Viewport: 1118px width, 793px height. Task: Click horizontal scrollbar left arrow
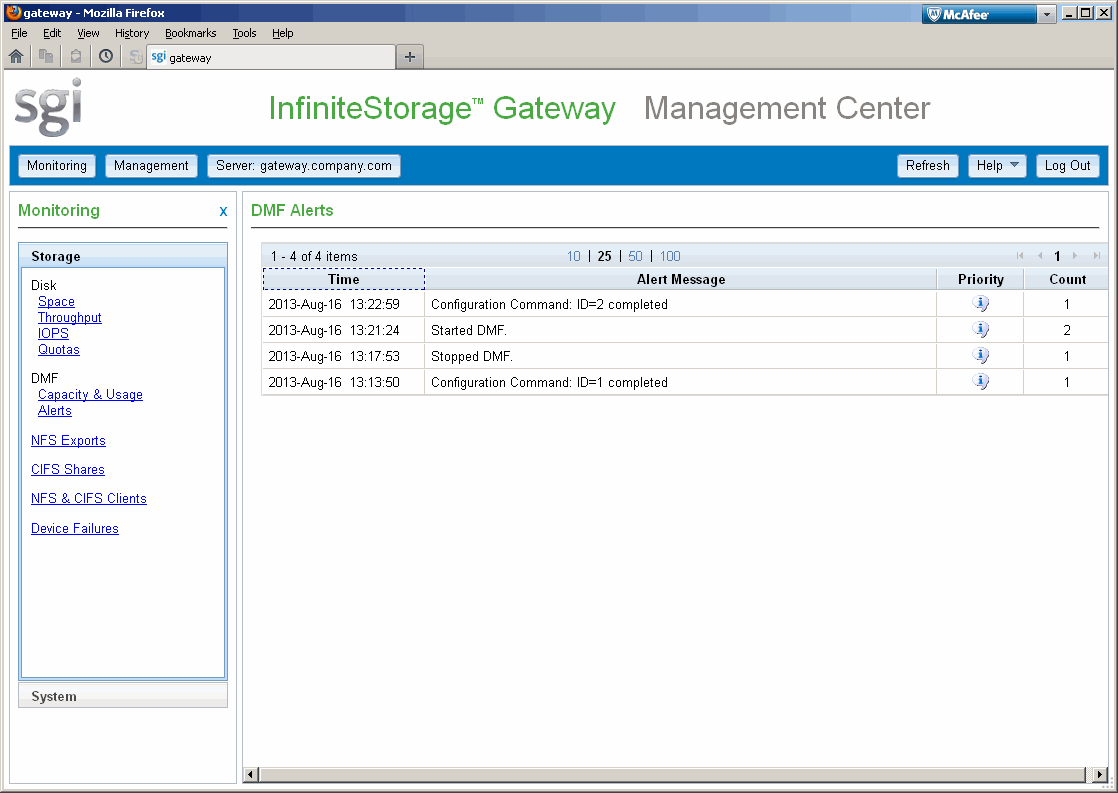pyautogui.click(x=250, y=774)
